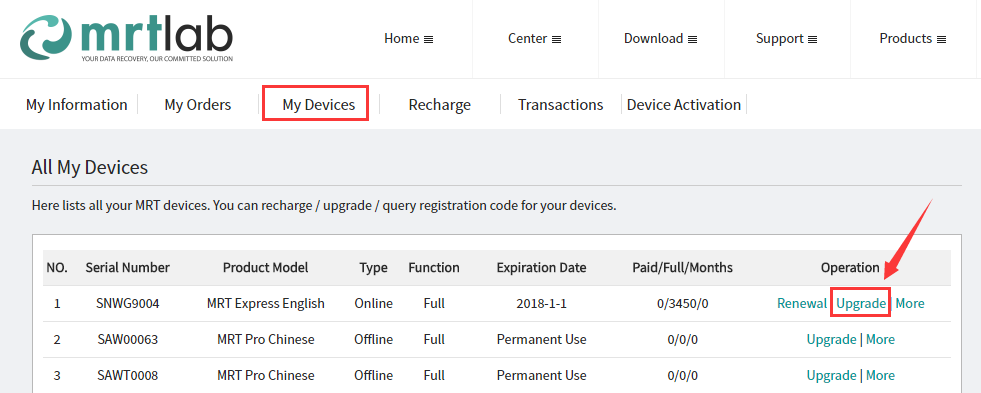Click the 0/3450/0 paid value
This screenshot has width=981, height=393.
tap(683, 304)
